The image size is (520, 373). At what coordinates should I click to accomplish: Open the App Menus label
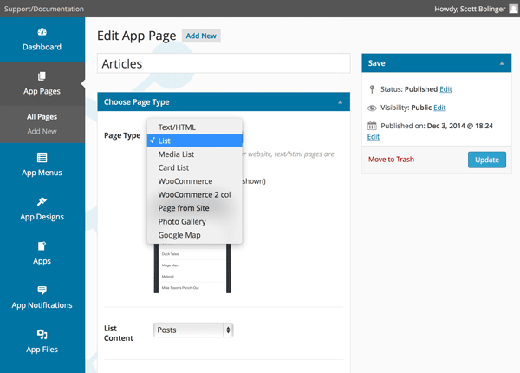42,173
